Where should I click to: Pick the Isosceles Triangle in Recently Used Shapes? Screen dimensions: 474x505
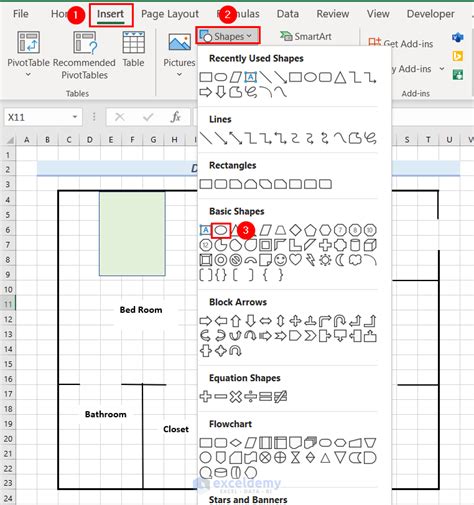340,77
